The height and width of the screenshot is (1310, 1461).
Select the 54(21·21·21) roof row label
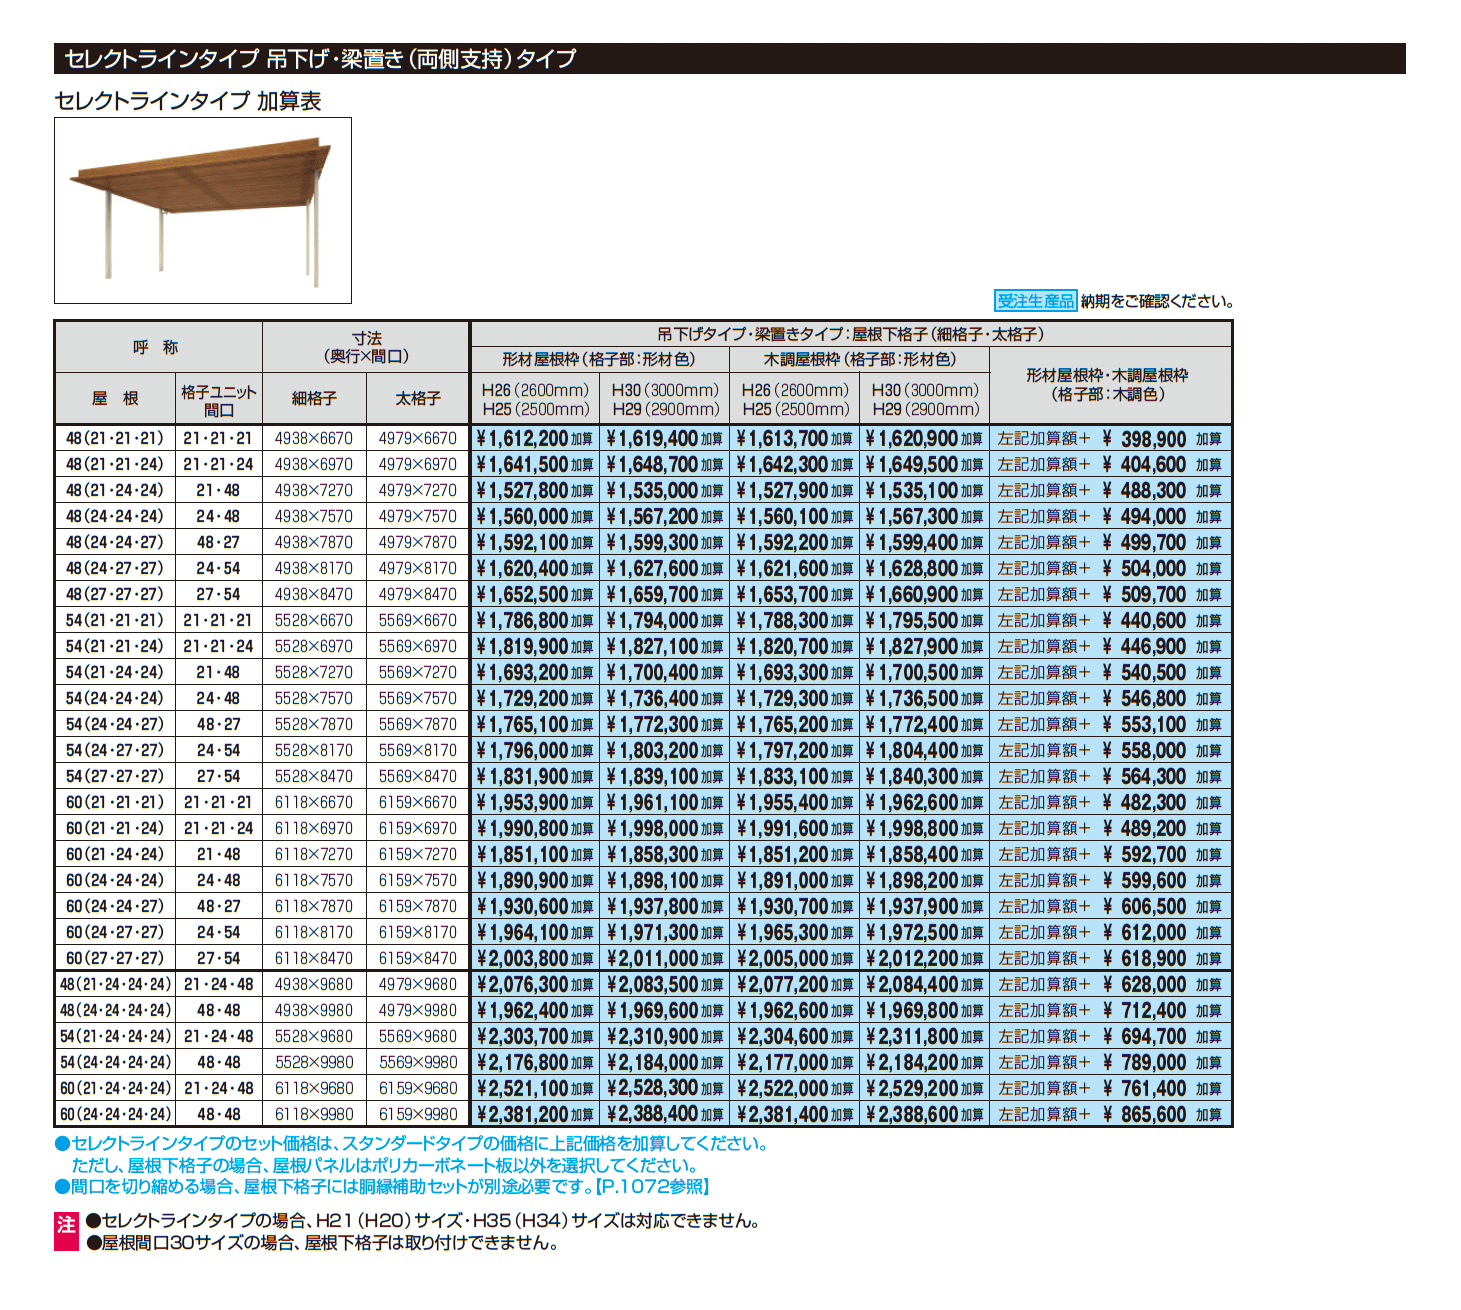pyautogui.click(x=114, y=620)
